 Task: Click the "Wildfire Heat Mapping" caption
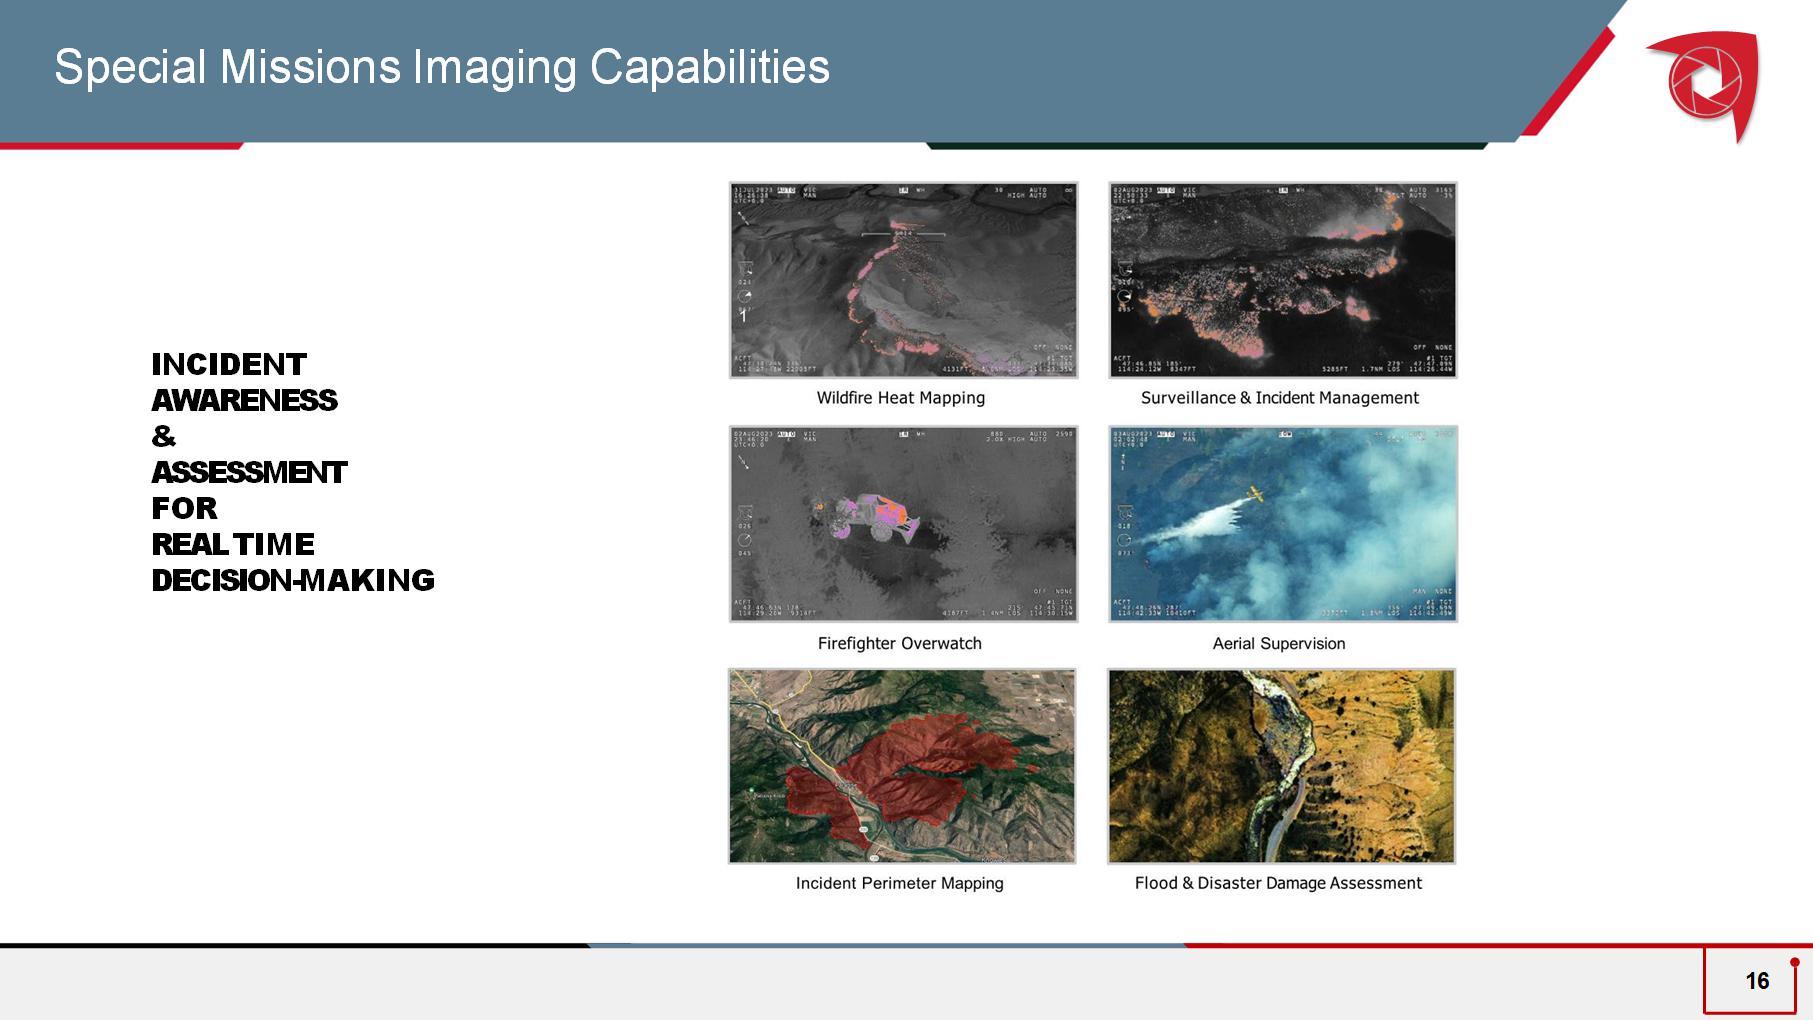[x=900, y=398]
